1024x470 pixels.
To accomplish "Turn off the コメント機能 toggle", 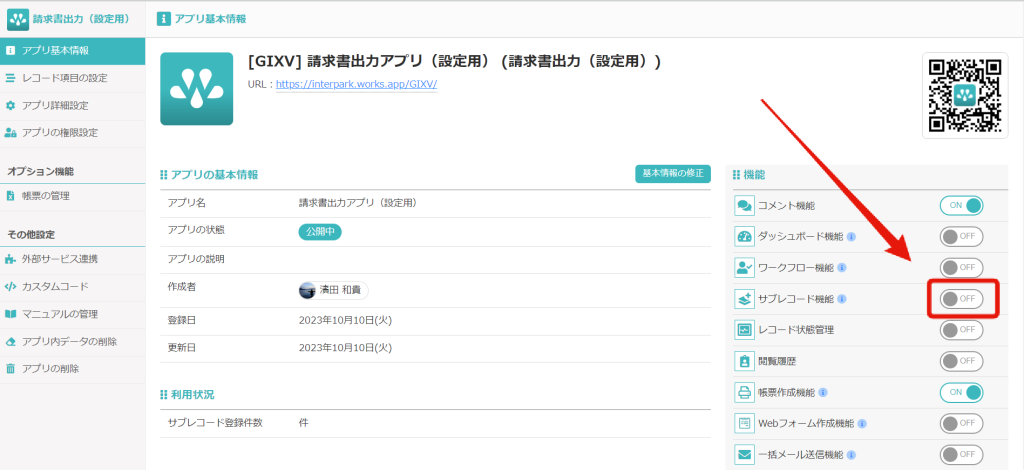I will [x=961, y=206].
